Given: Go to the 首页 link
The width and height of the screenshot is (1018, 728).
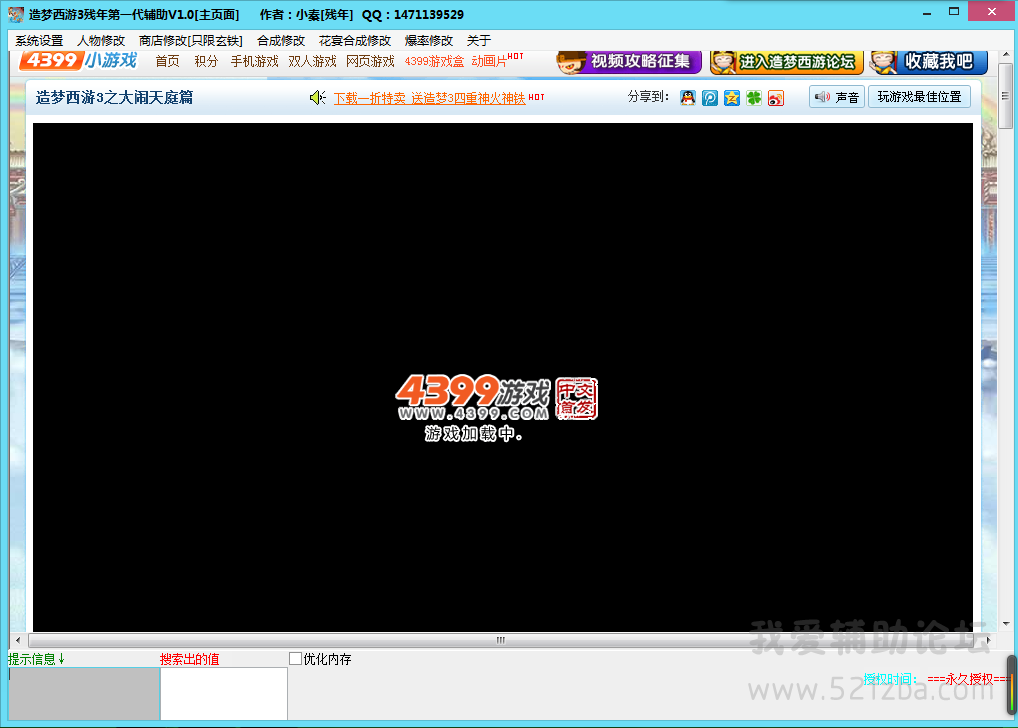Looking at the screenshot, I should tap(168, 61).
